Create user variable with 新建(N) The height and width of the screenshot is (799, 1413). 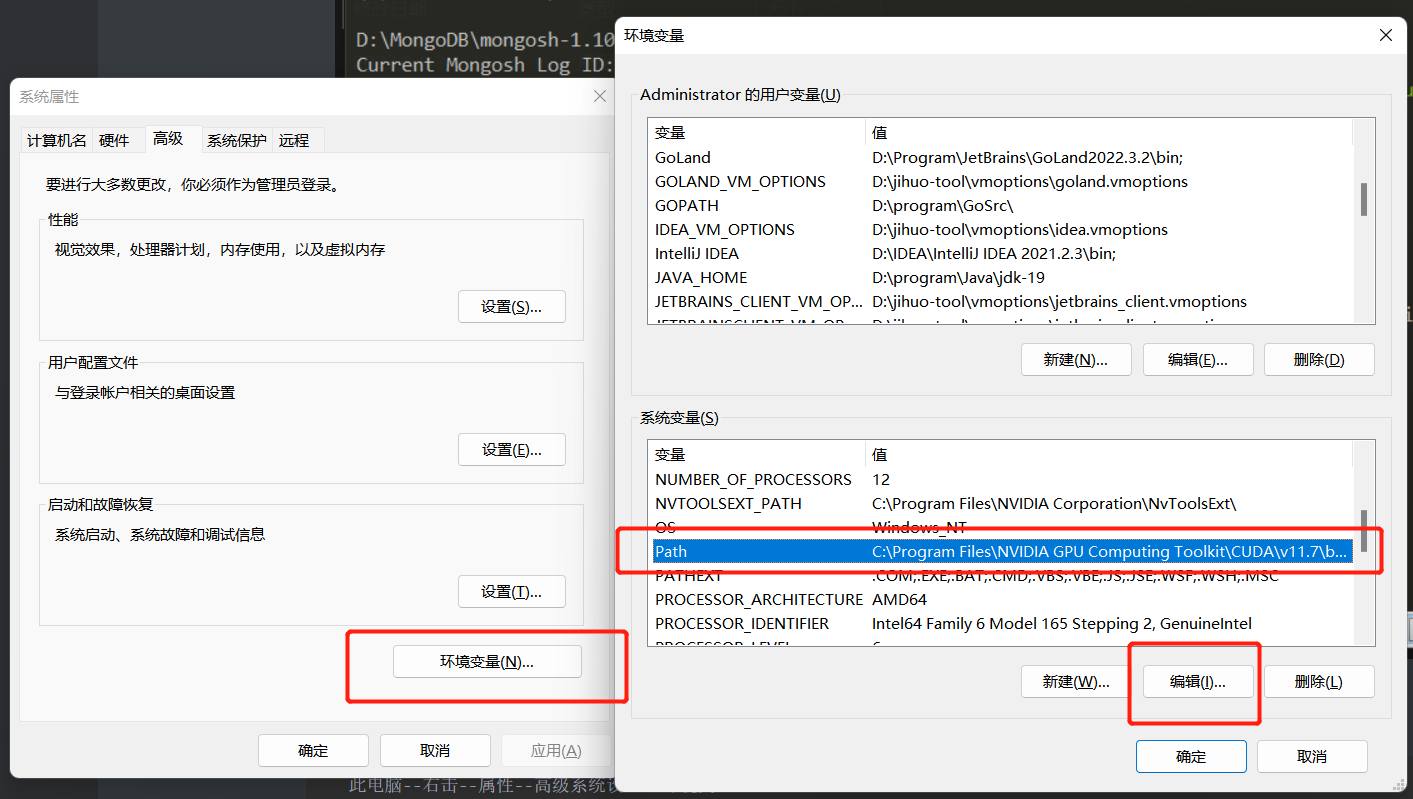(1076, 360)
